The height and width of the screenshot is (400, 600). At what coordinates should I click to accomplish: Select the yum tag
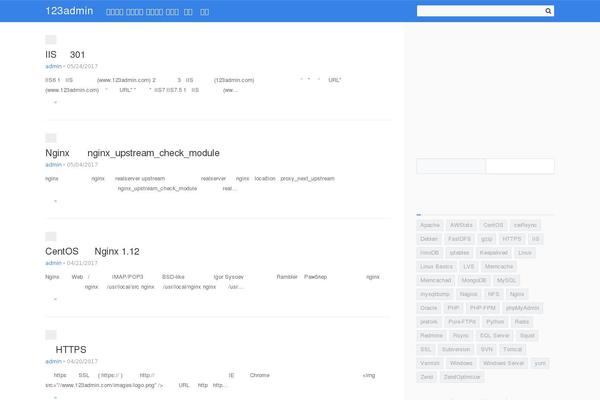[x=540, y=363]
